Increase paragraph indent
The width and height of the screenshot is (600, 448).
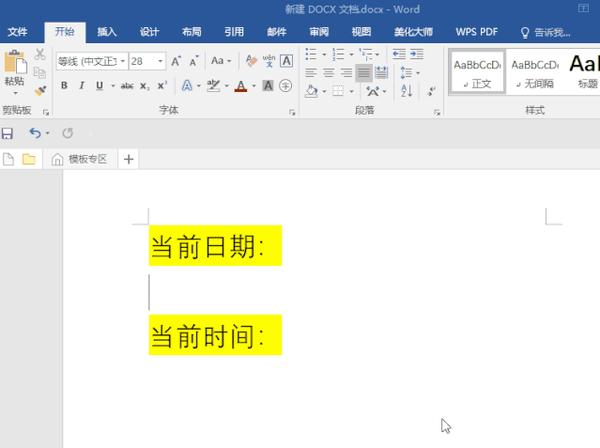tap(417, 54)
